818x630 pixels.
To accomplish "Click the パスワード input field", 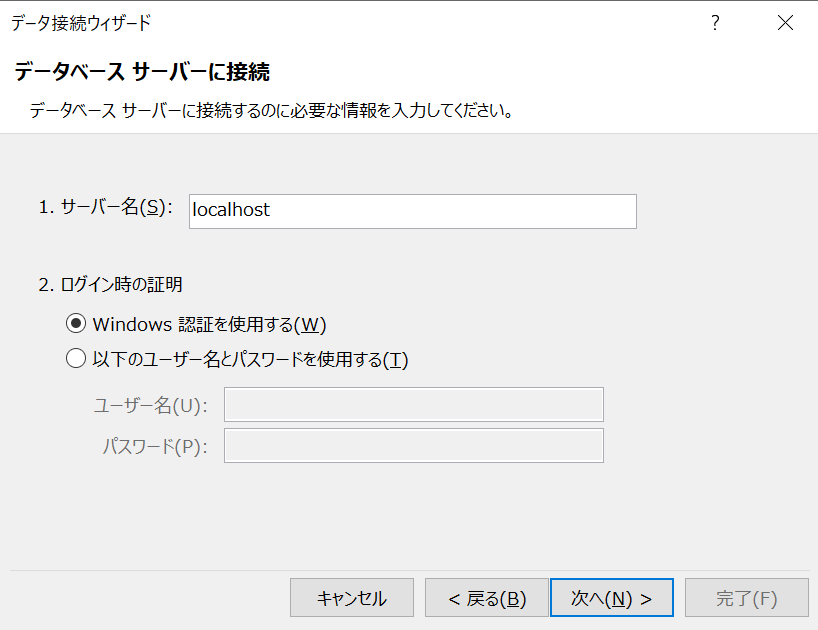I will 413,445.
